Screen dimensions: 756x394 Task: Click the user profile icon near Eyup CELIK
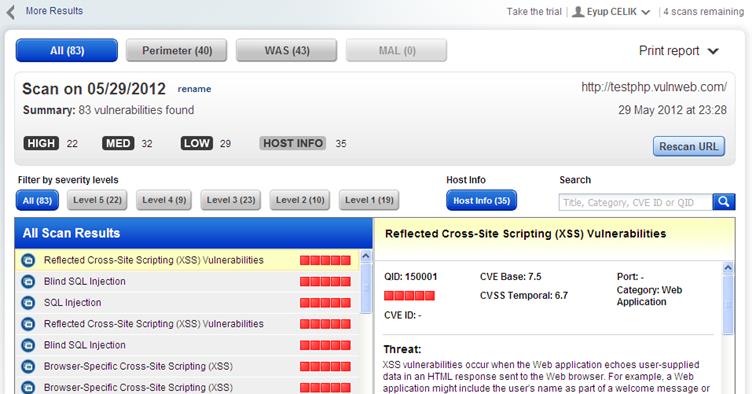click(578, 12)
